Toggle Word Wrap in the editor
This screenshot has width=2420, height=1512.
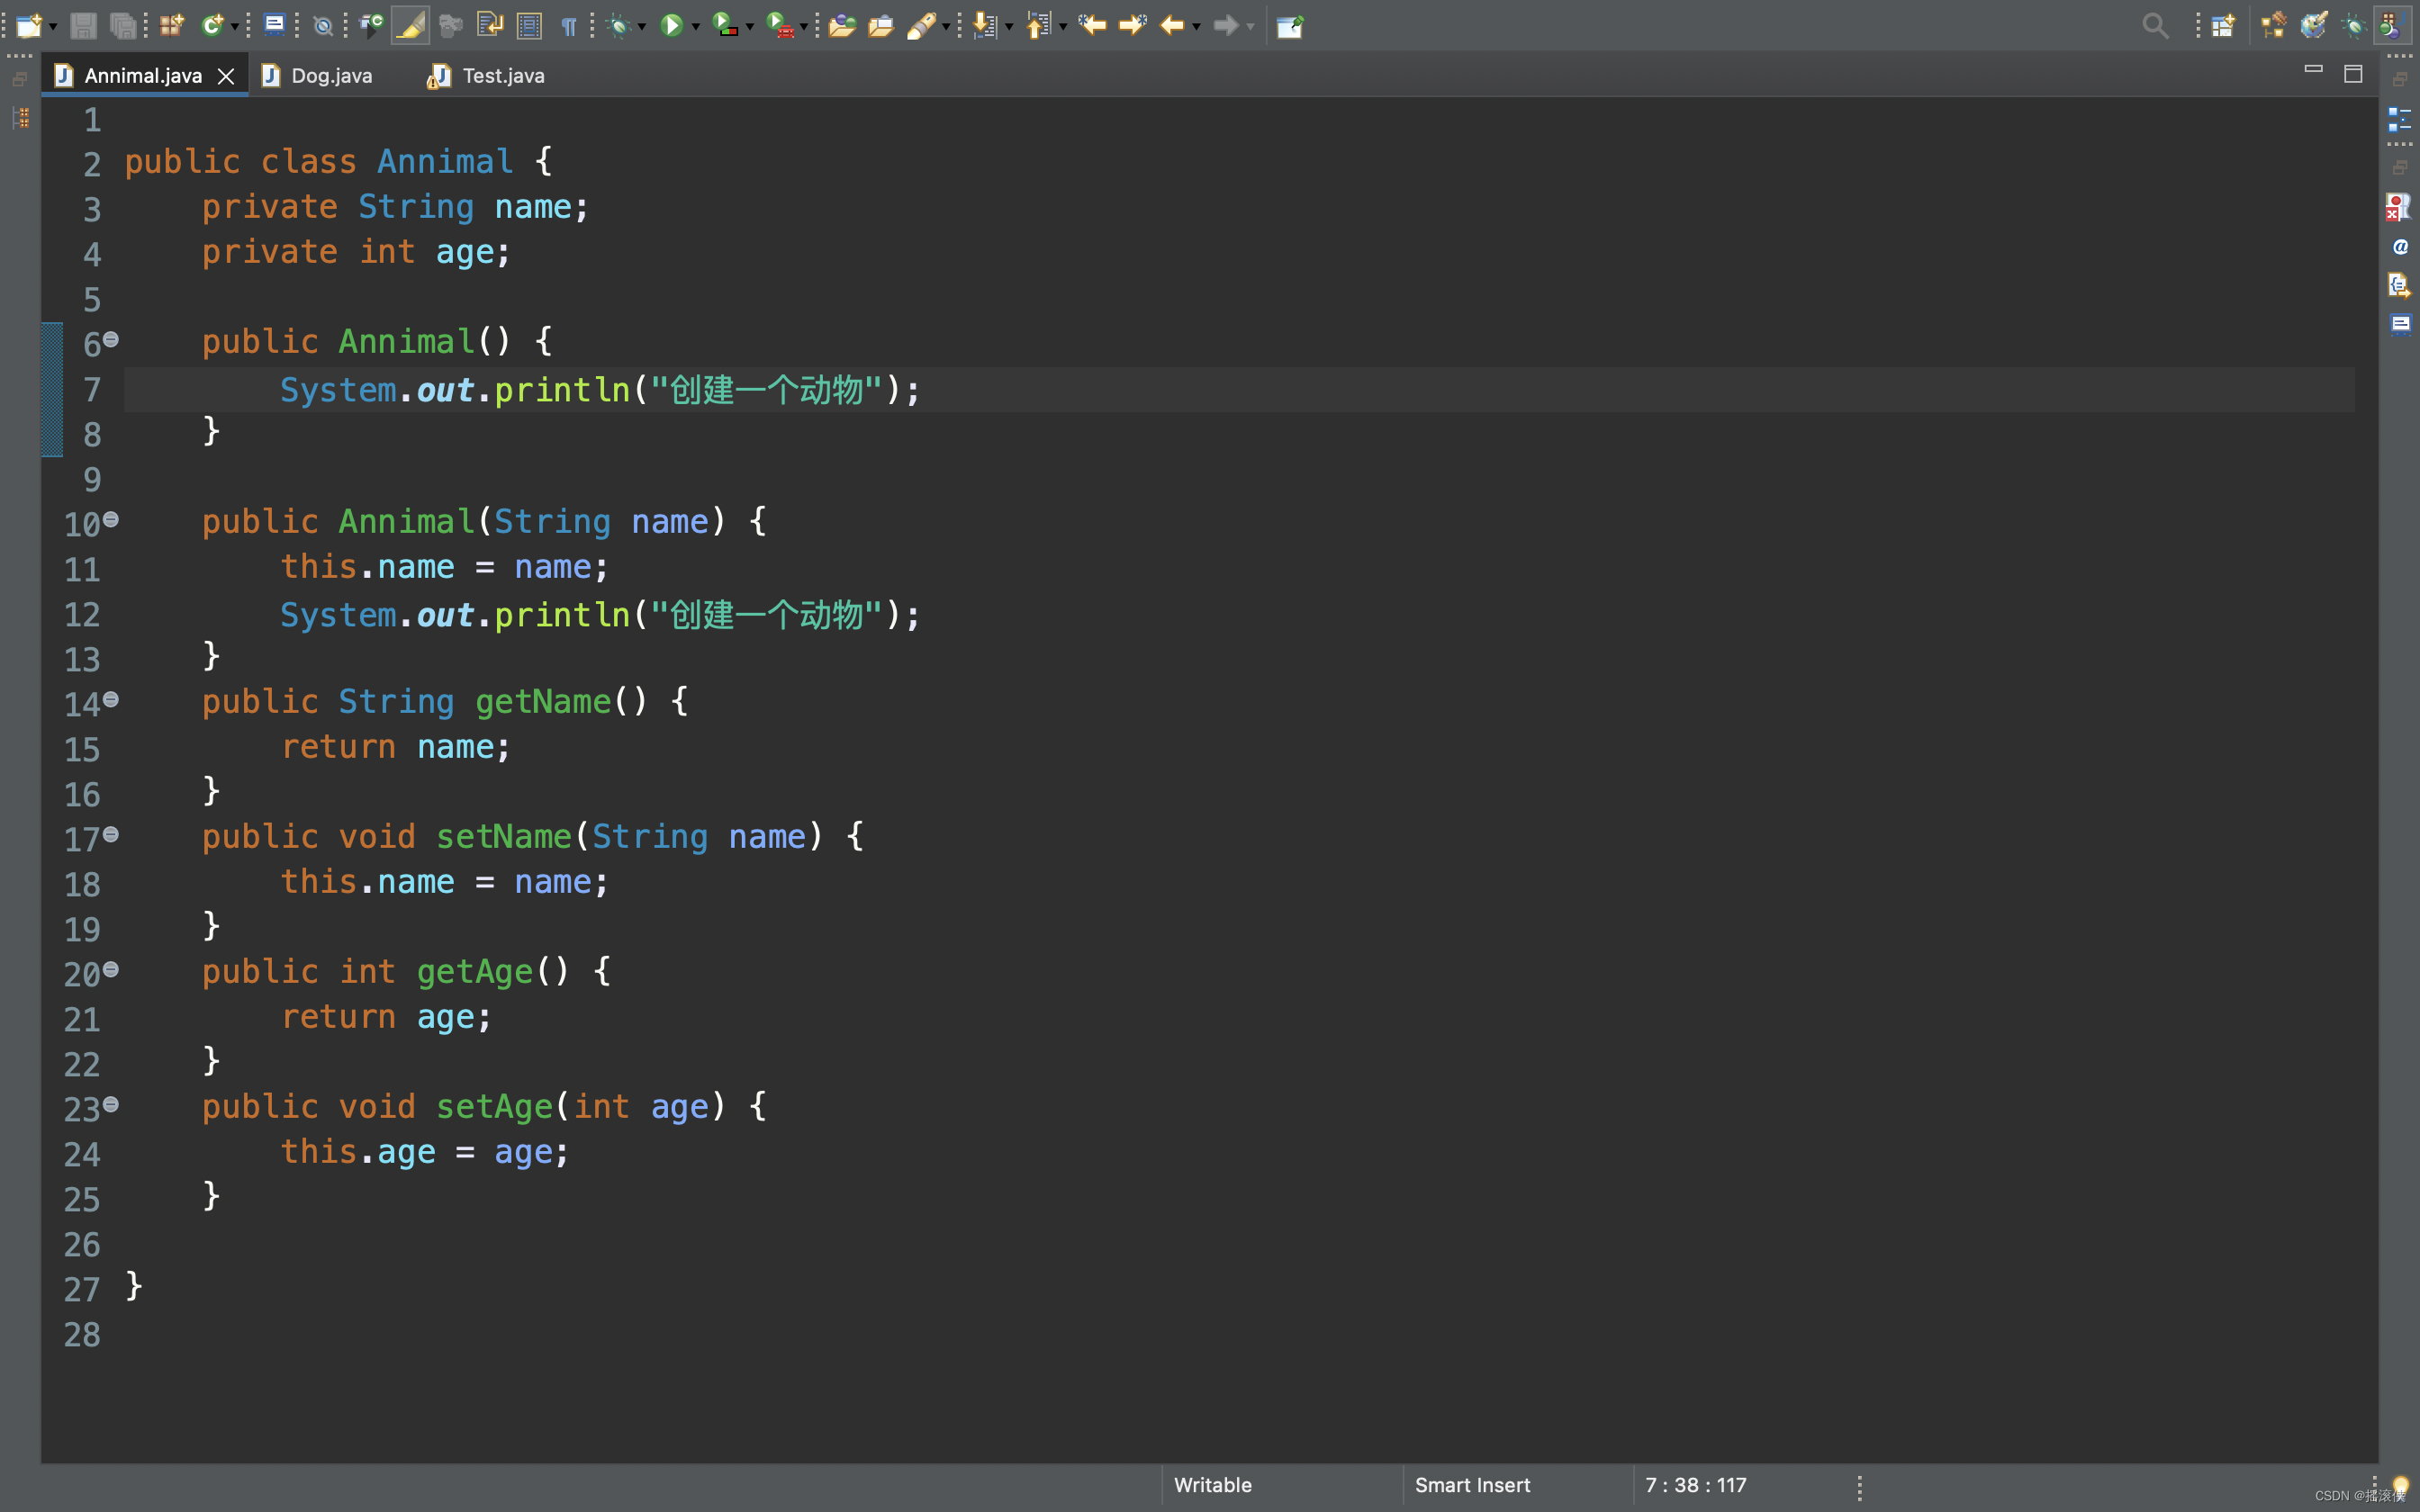coord(490,25)
